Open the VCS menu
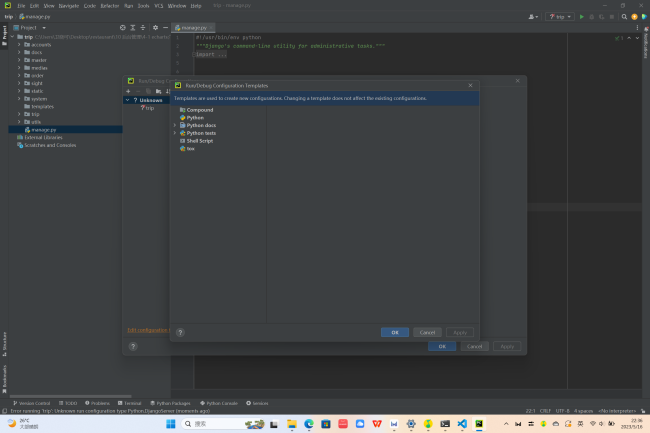This screenshot has width=650, height=433. pos(158,6)
